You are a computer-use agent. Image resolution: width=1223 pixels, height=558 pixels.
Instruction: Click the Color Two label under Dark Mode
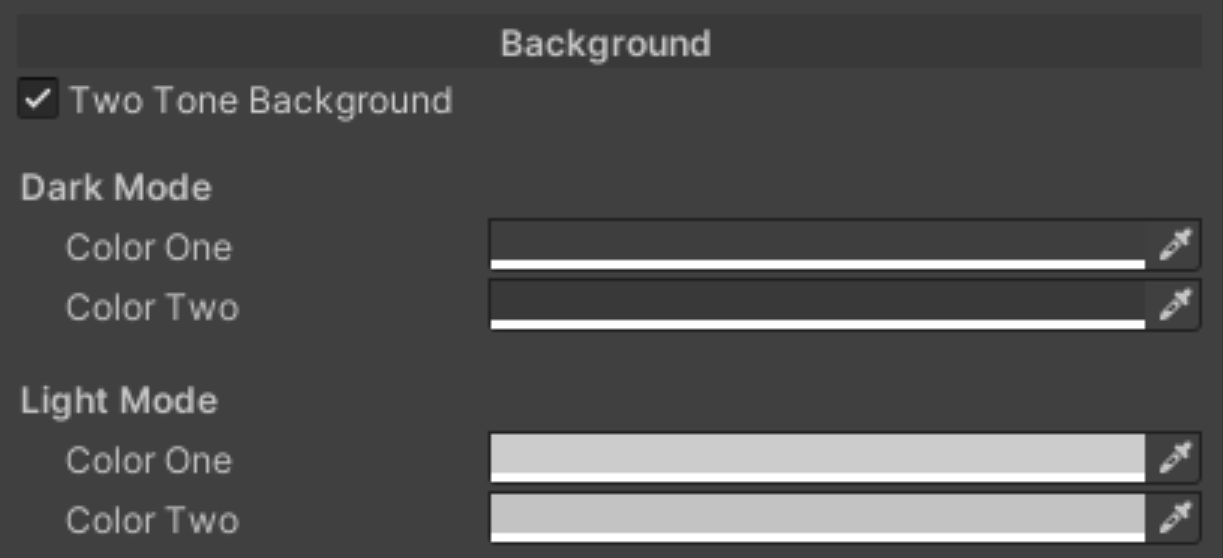(x=152, y=307)
